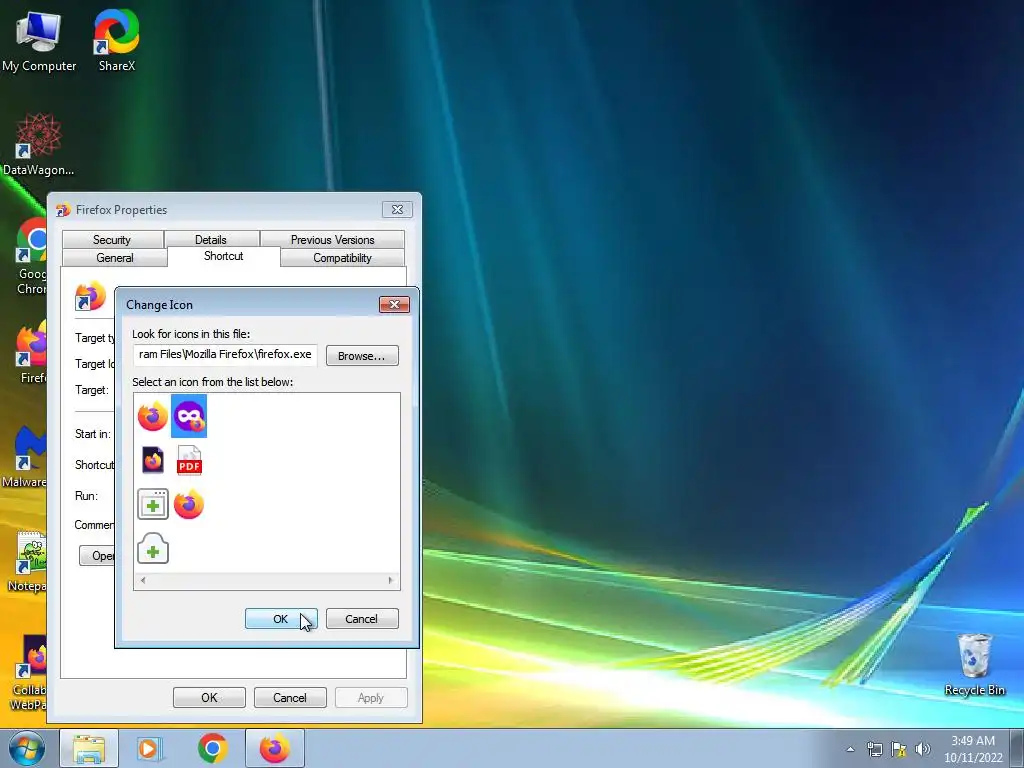Switch to the General tab
This screenshot has width=1024, height=768.
coord(115,258)
